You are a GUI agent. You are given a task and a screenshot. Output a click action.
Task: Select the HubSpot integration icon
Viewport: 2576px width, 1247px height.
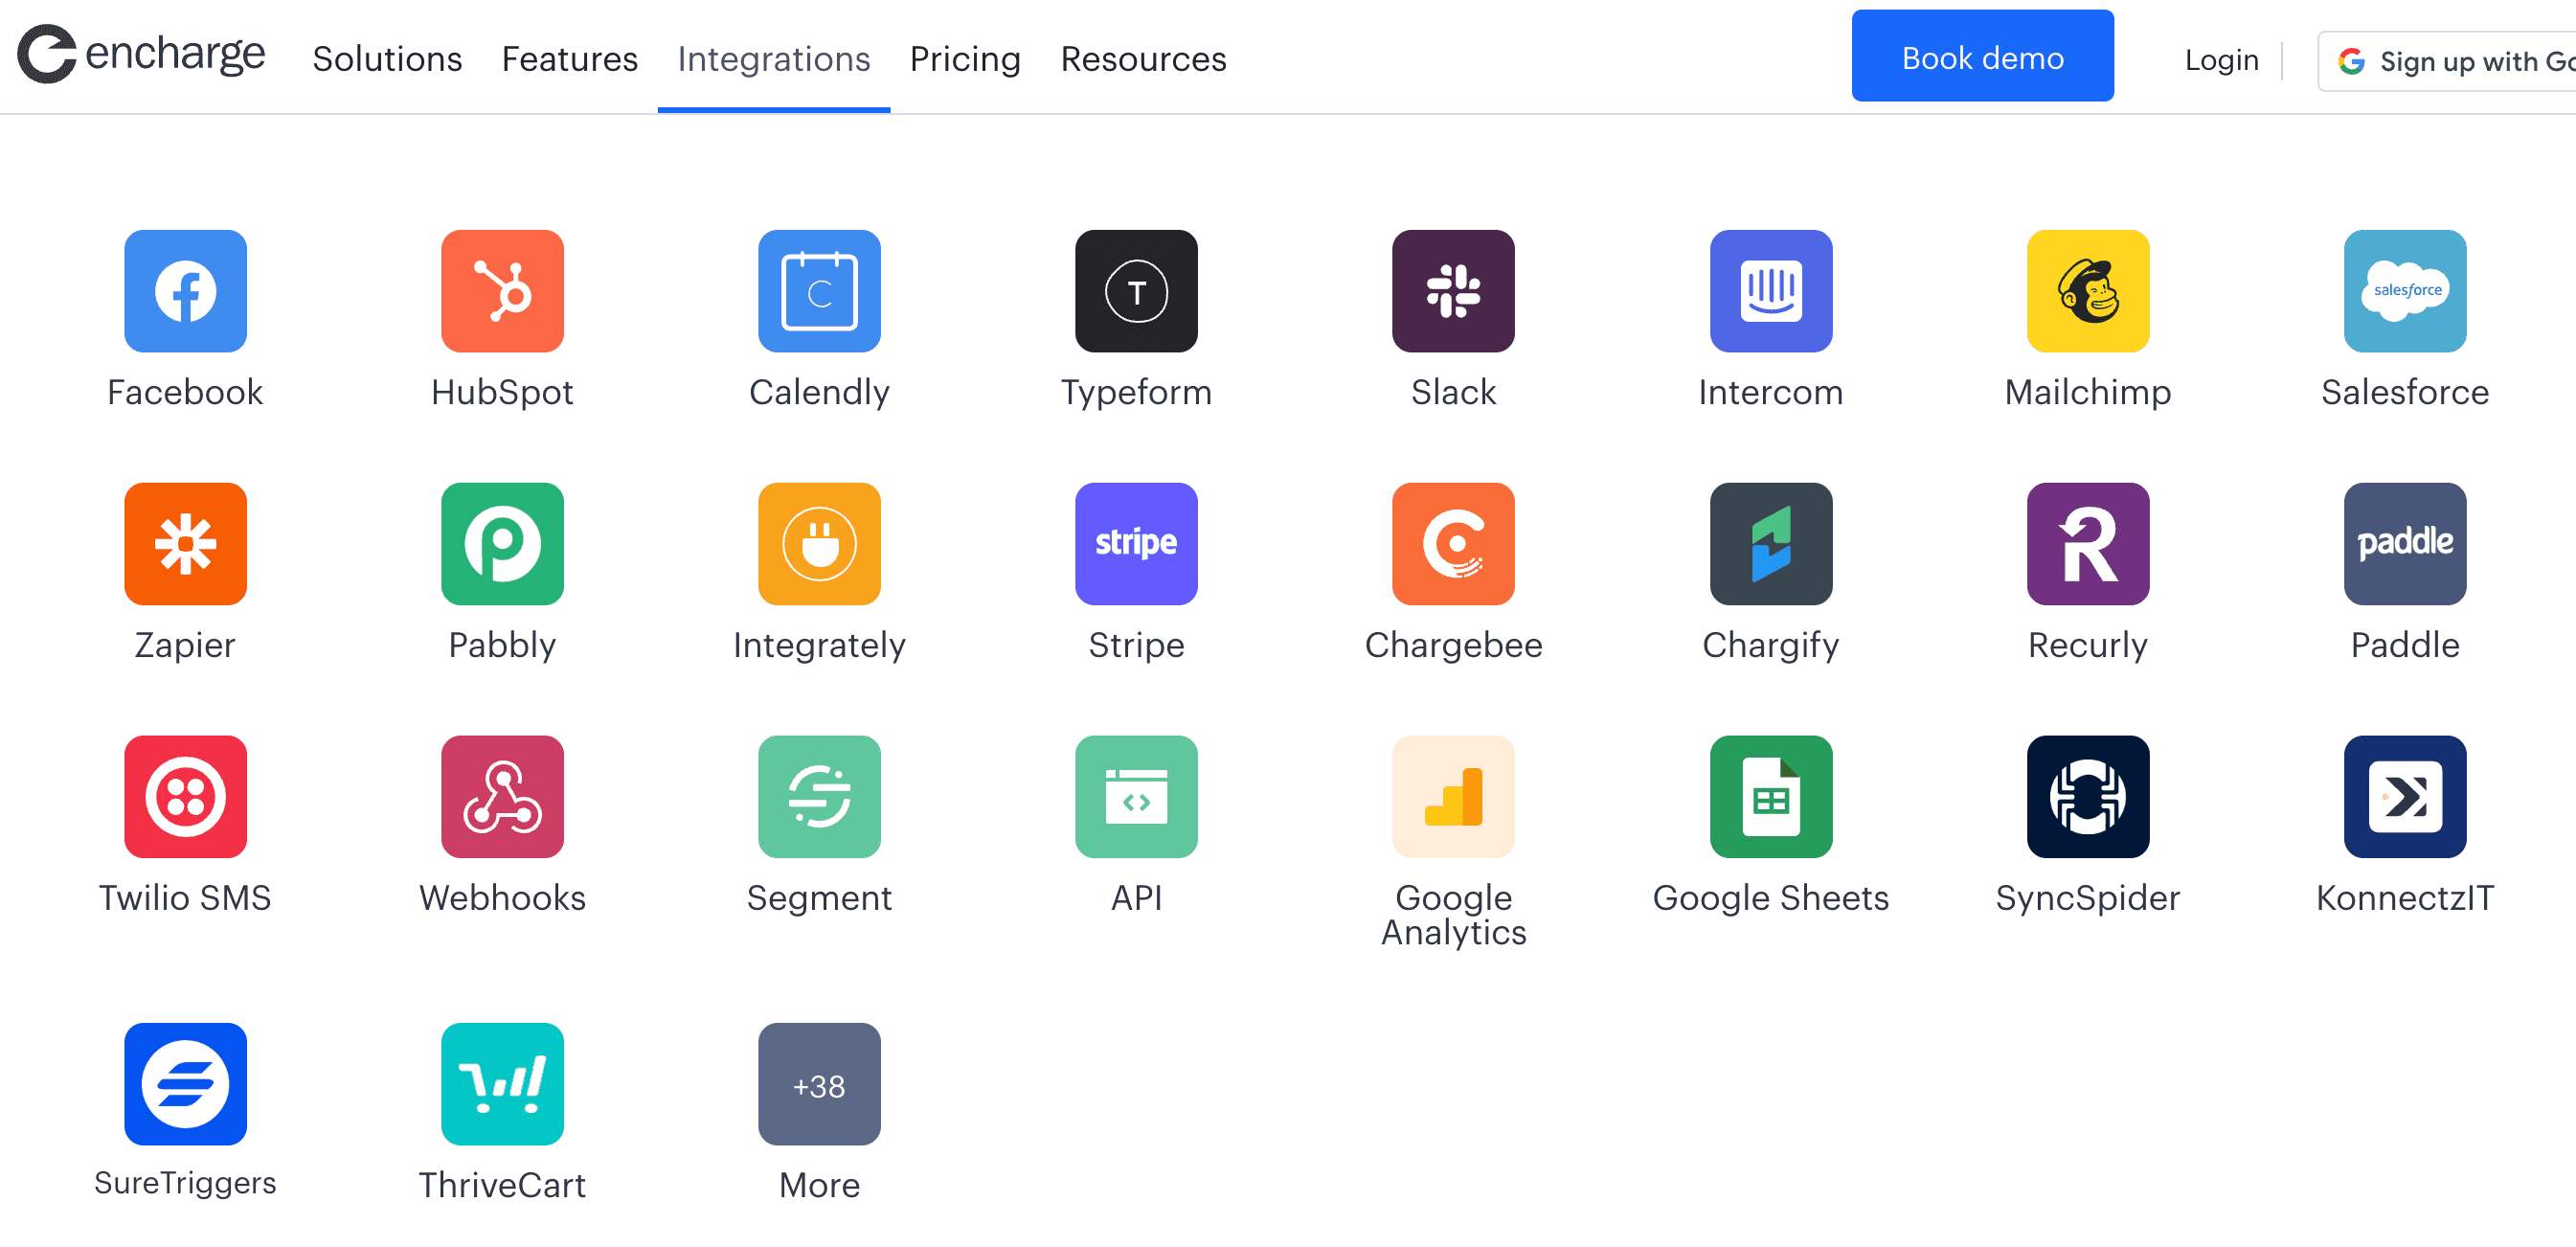click(x=502, y=291)
